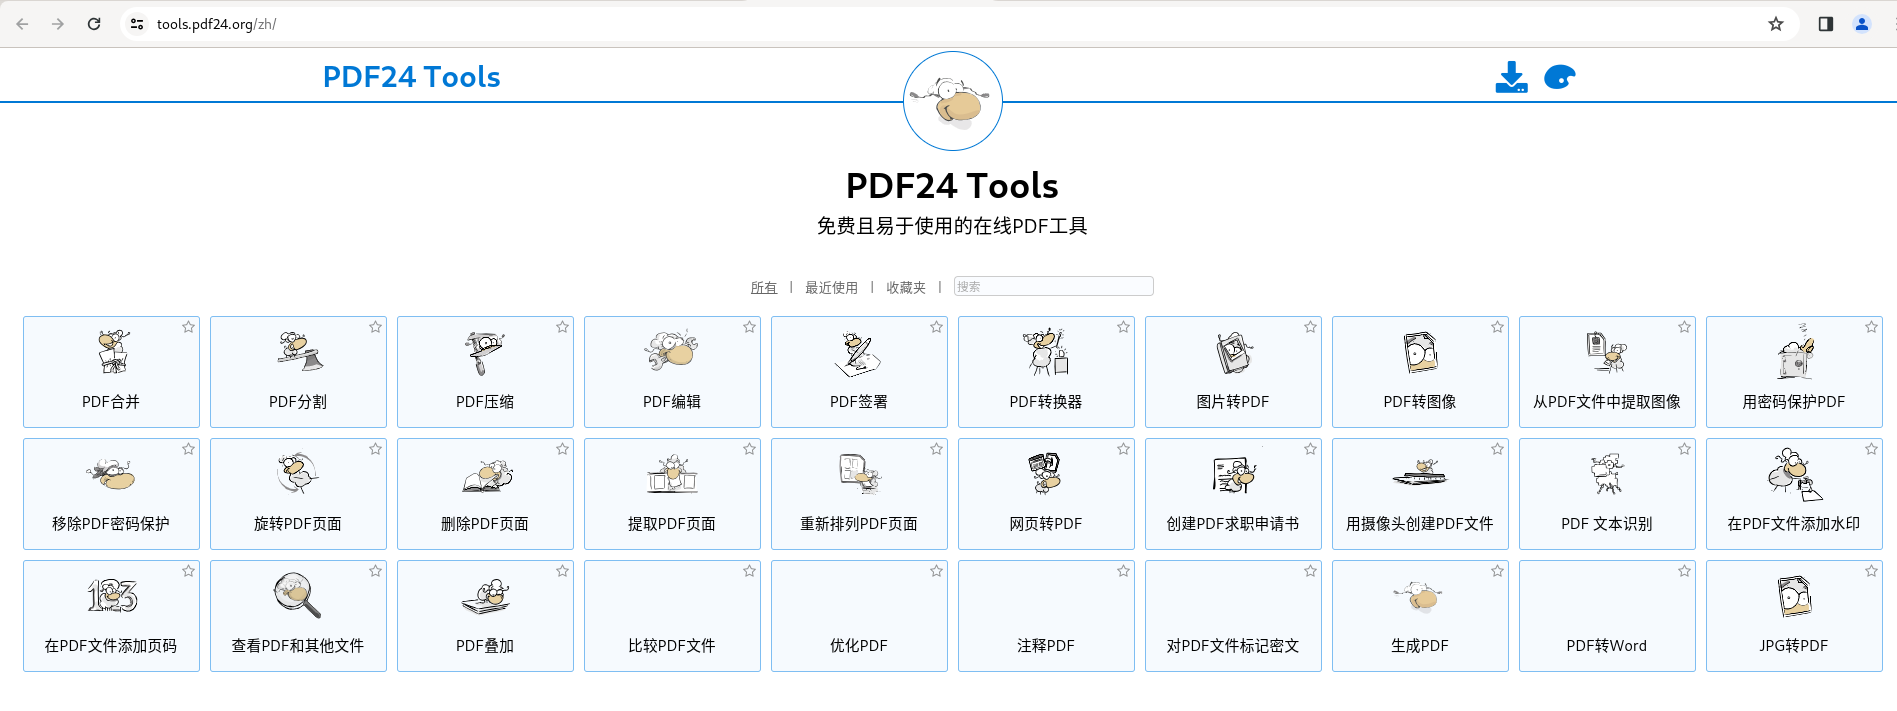Open the 查看PDF和其他文件 magnifier icon
The width and height of the screenshot is (1897, 711).
(298, 595)
